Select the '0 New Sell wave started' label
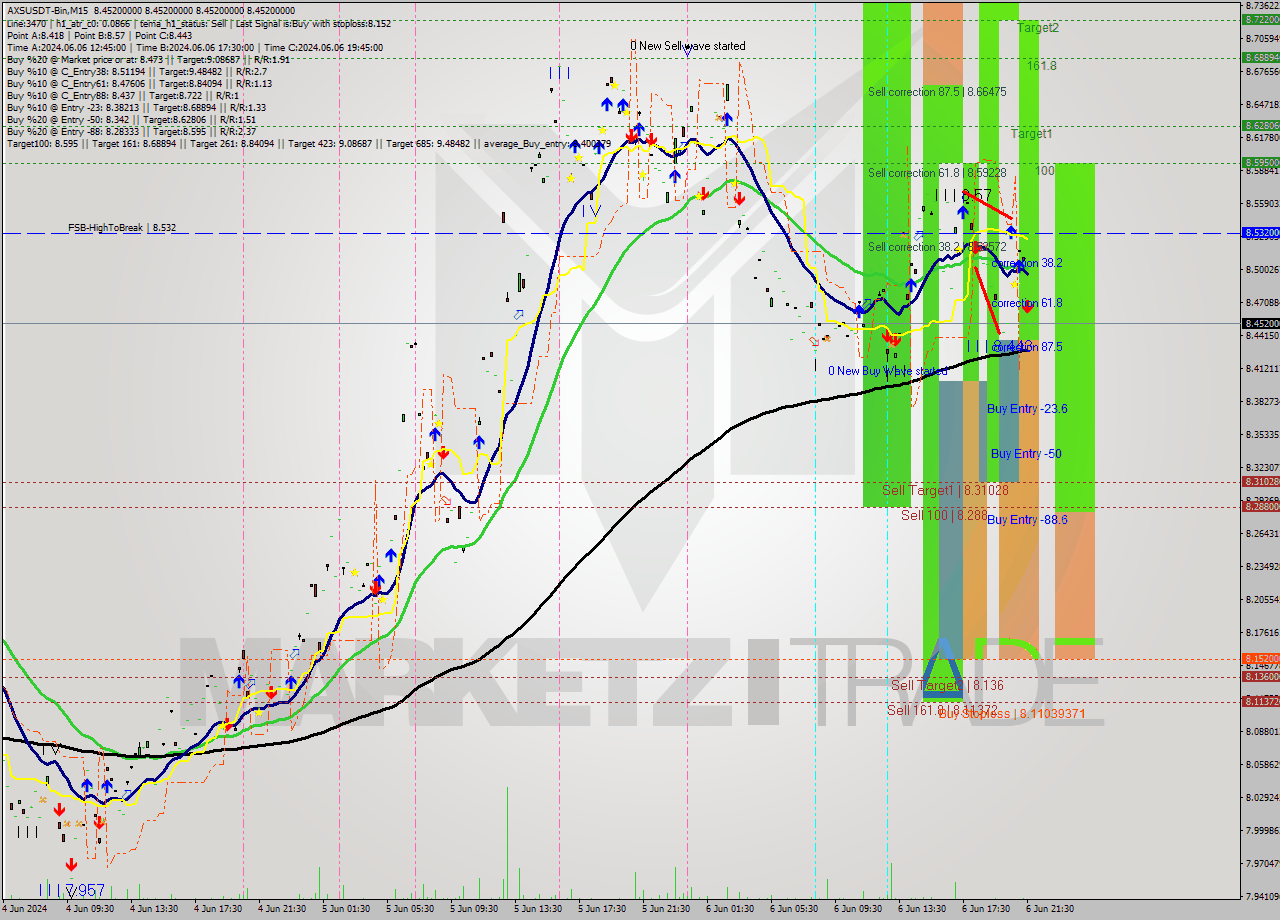 [x=687, y=46]
